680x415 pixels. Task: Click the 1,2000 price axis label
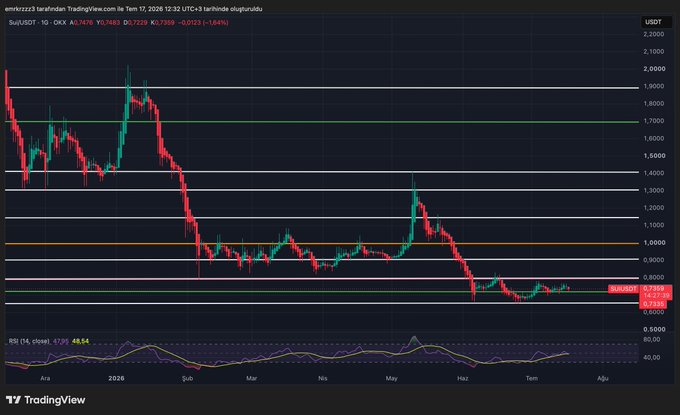click(654, 208)
